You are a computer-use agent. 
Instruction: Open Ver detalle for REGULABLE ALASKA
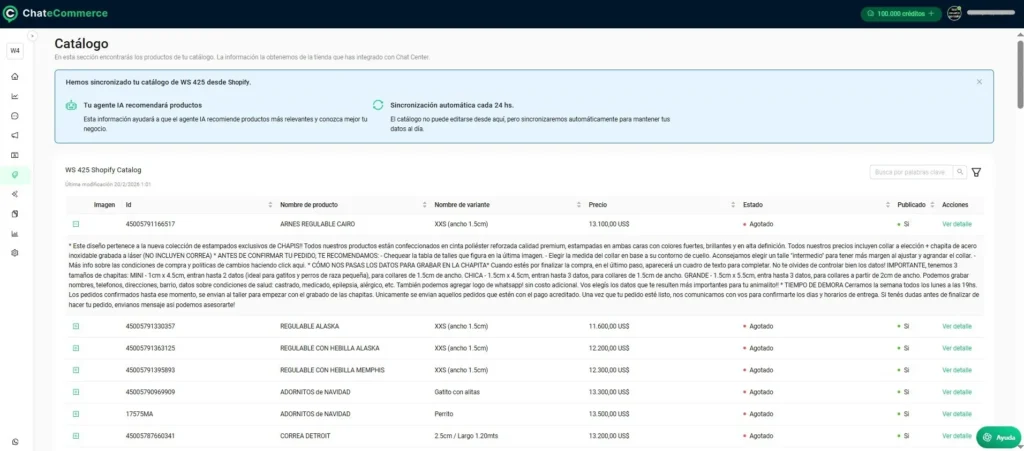[957, 326]
